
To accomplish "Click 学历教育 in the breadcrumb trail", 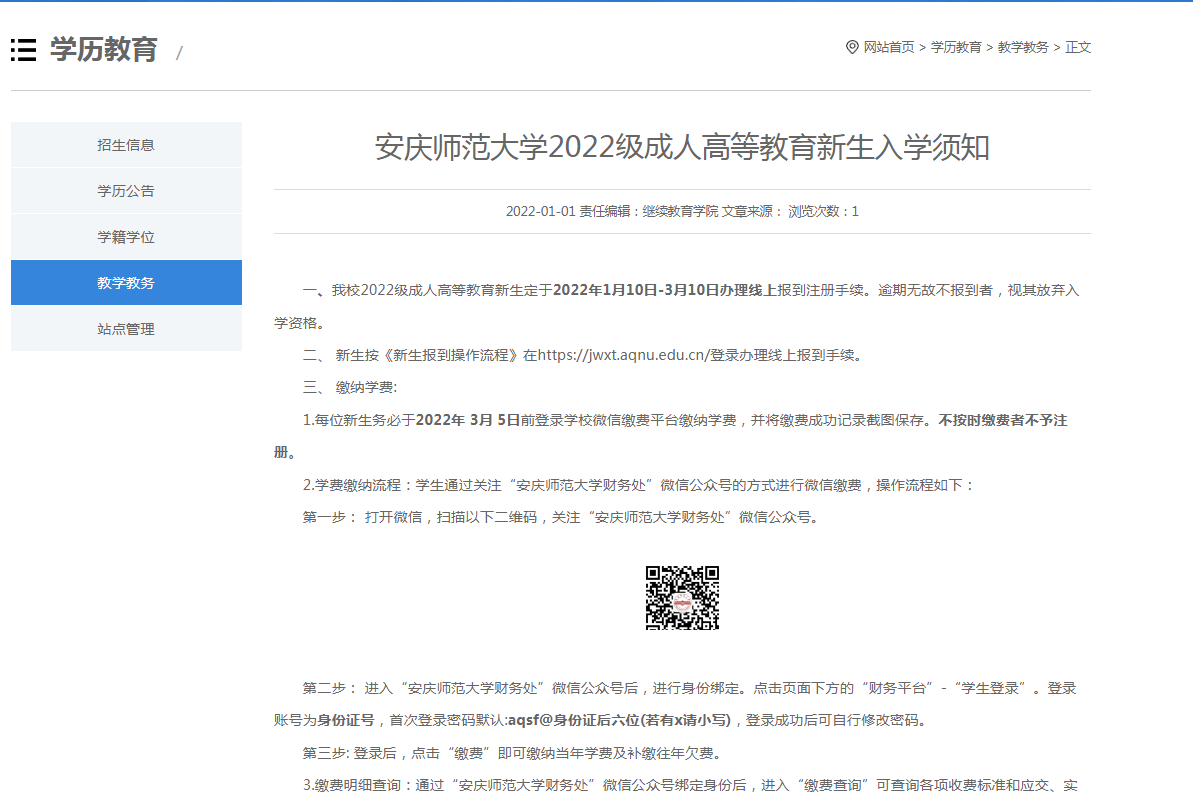I will point(956,47).
